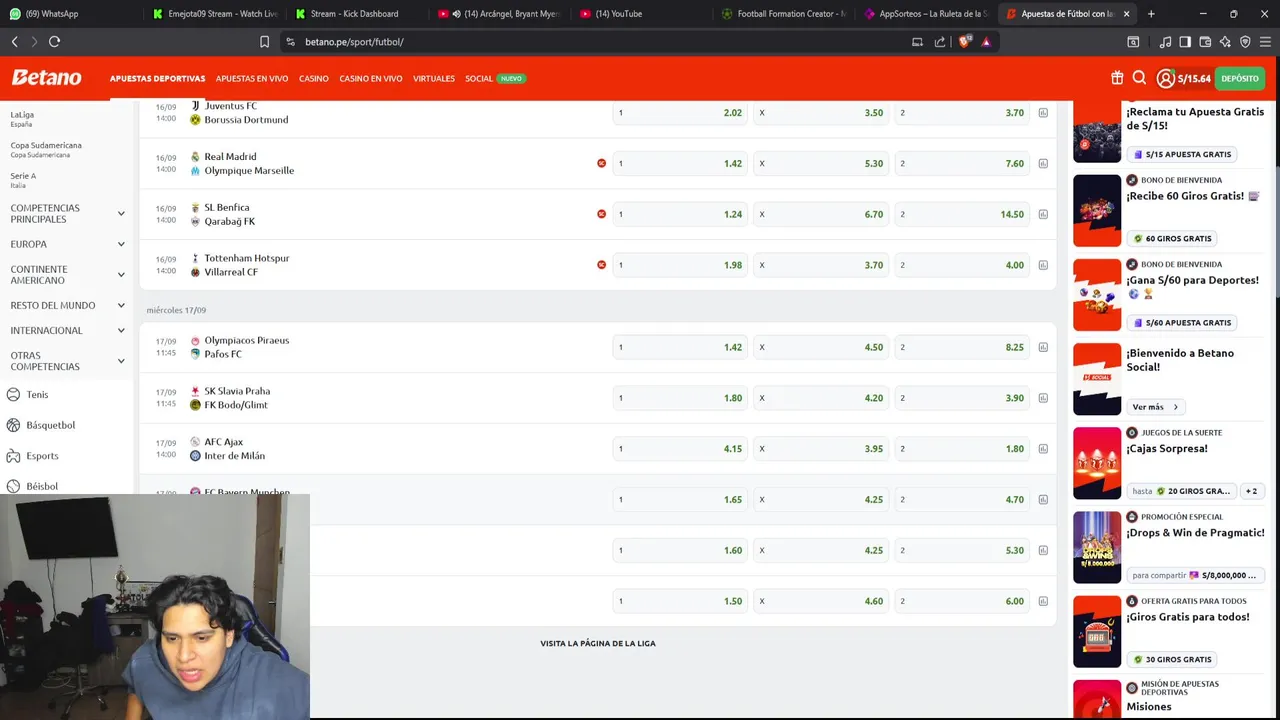Open the browser hamburger menu

[x=1266, y=42]
